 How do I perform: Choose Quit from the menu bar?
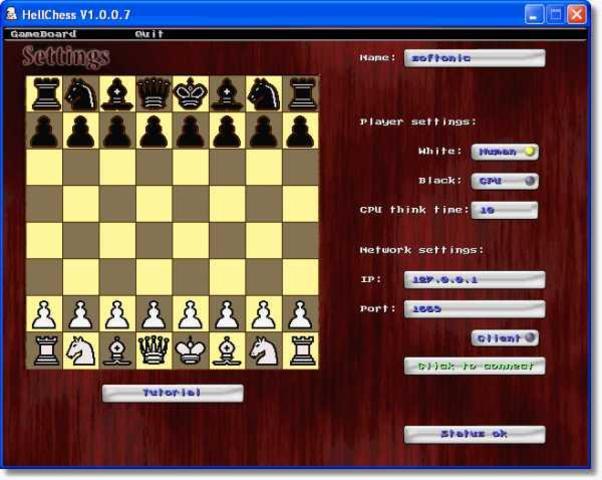tap(149, 34)
